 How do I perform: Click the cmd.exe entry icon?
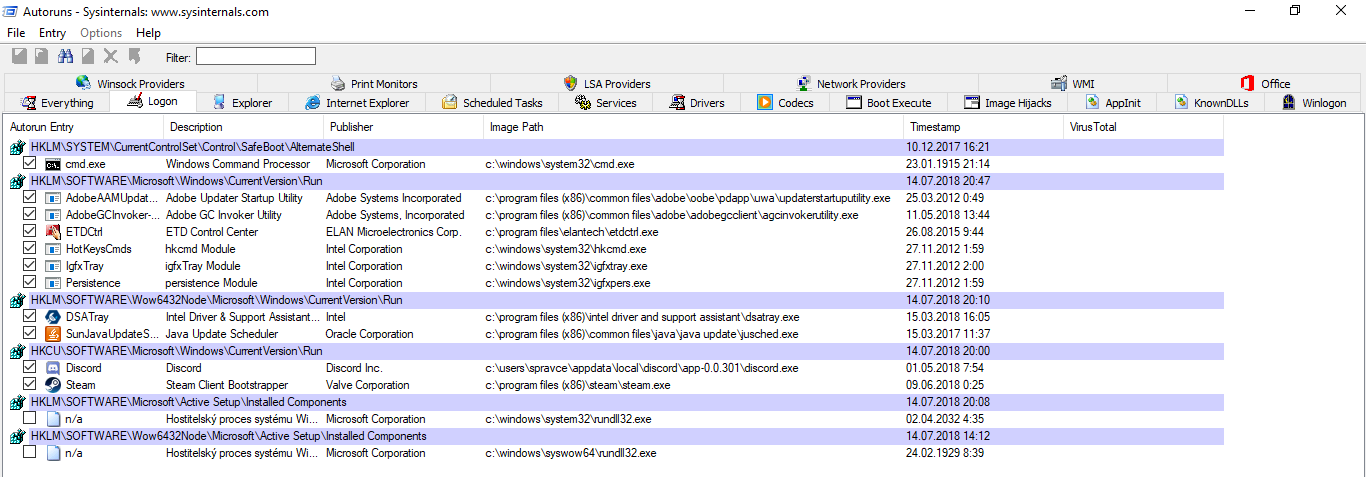53,164
